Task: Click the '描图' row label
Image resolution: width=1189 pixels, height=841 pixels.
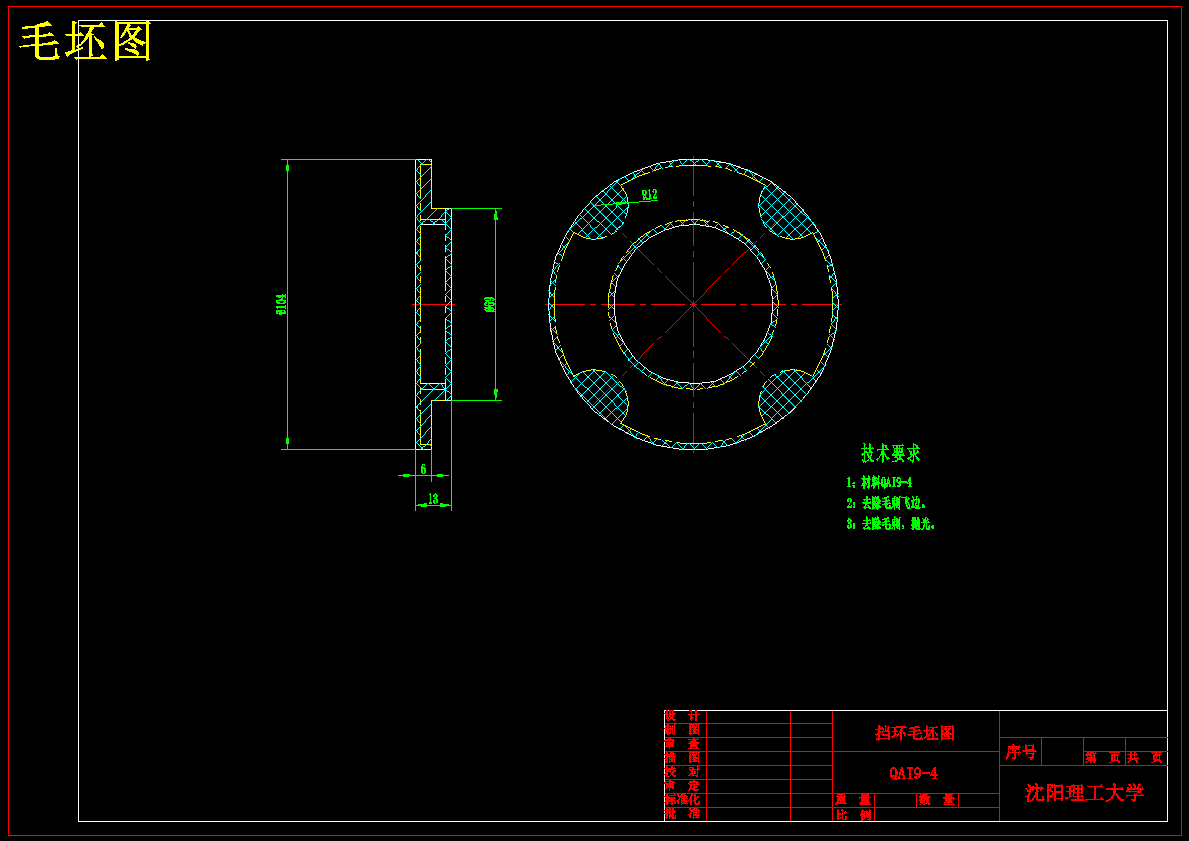Action: click(683, 758)
